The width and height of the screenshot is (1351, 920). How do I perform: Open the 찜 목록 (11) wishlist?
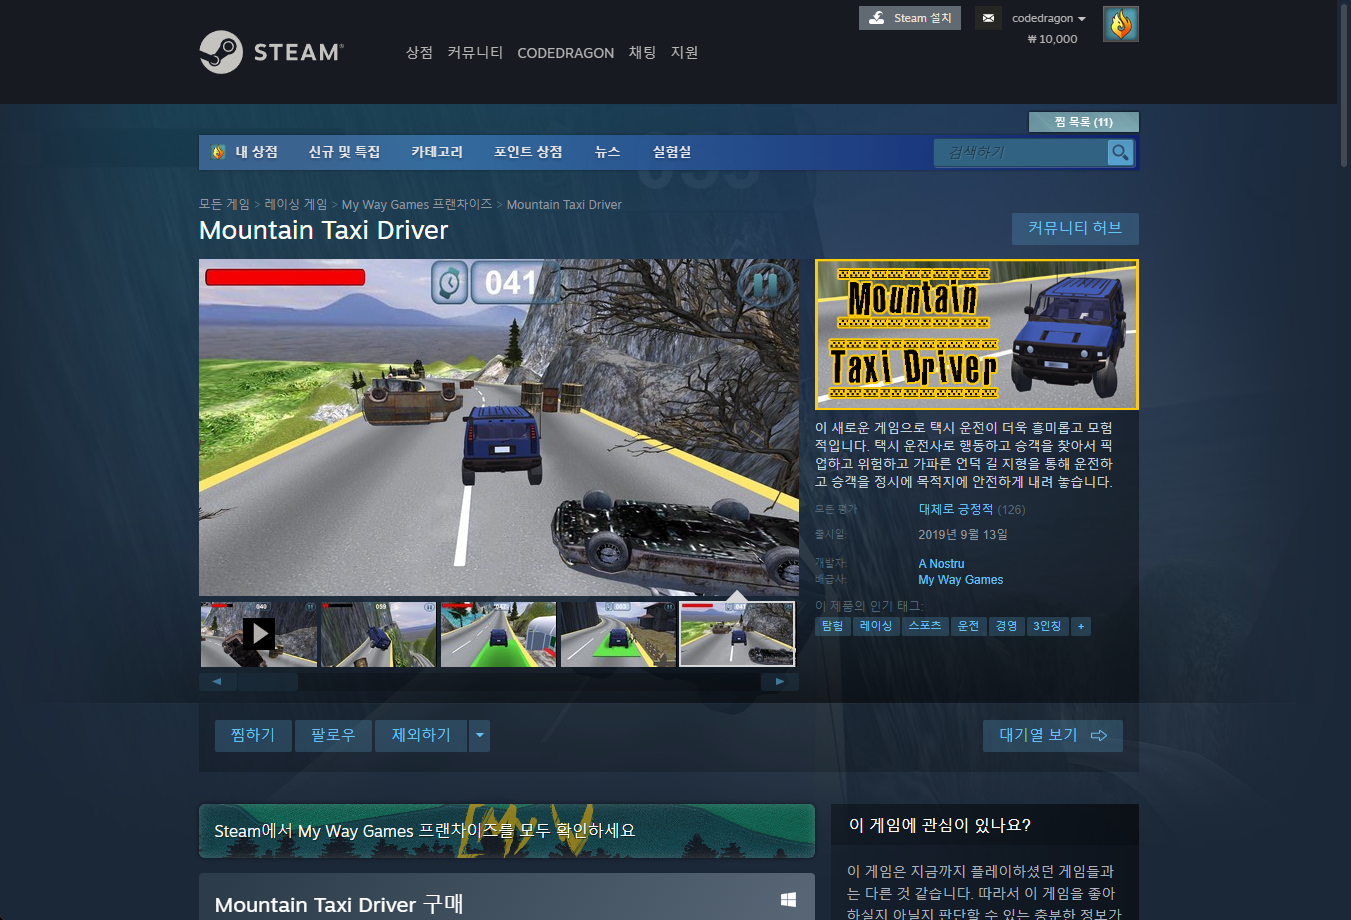click(1084, 122)
